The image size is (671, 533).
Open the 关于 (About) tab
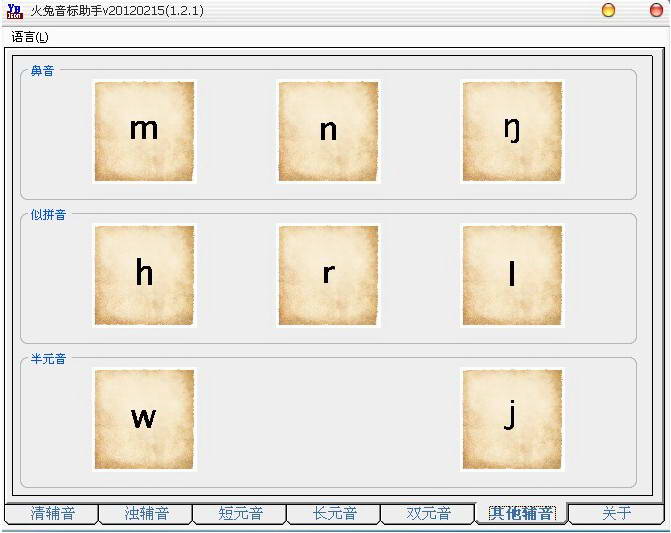[616, 514]
